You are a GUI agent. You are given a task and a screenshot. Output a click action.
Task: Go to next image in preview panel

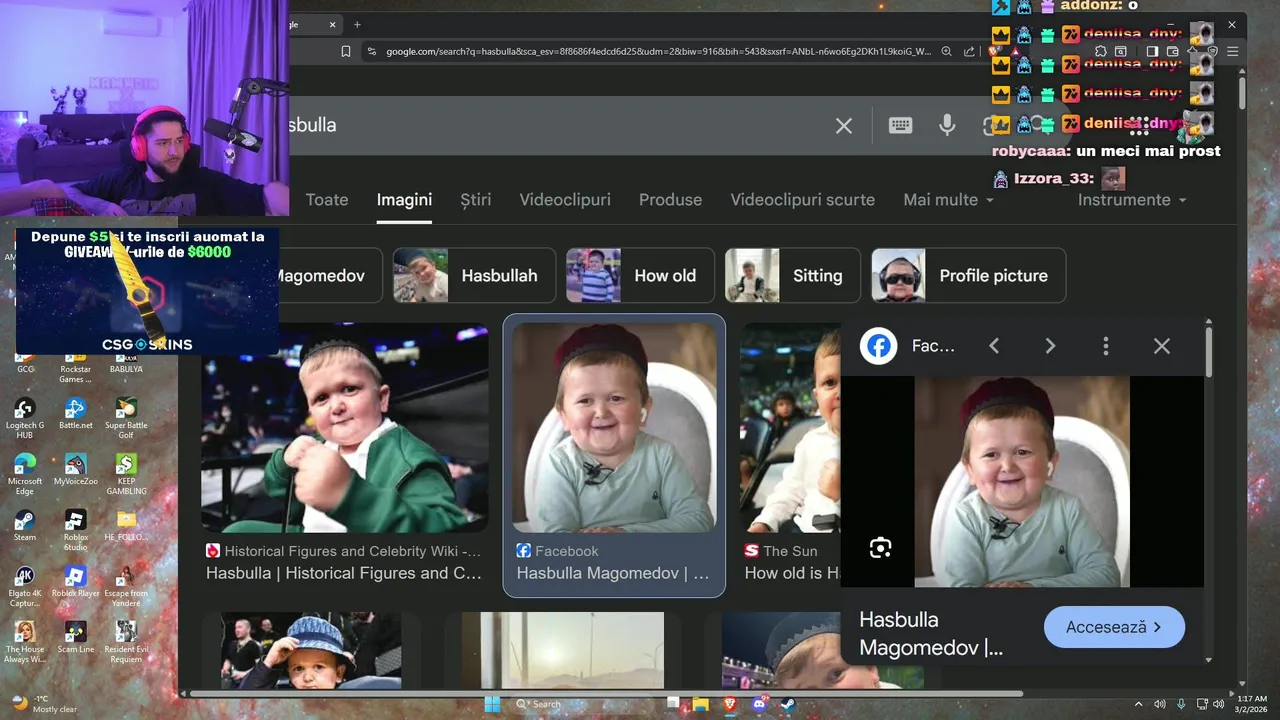pos(1050,346)
